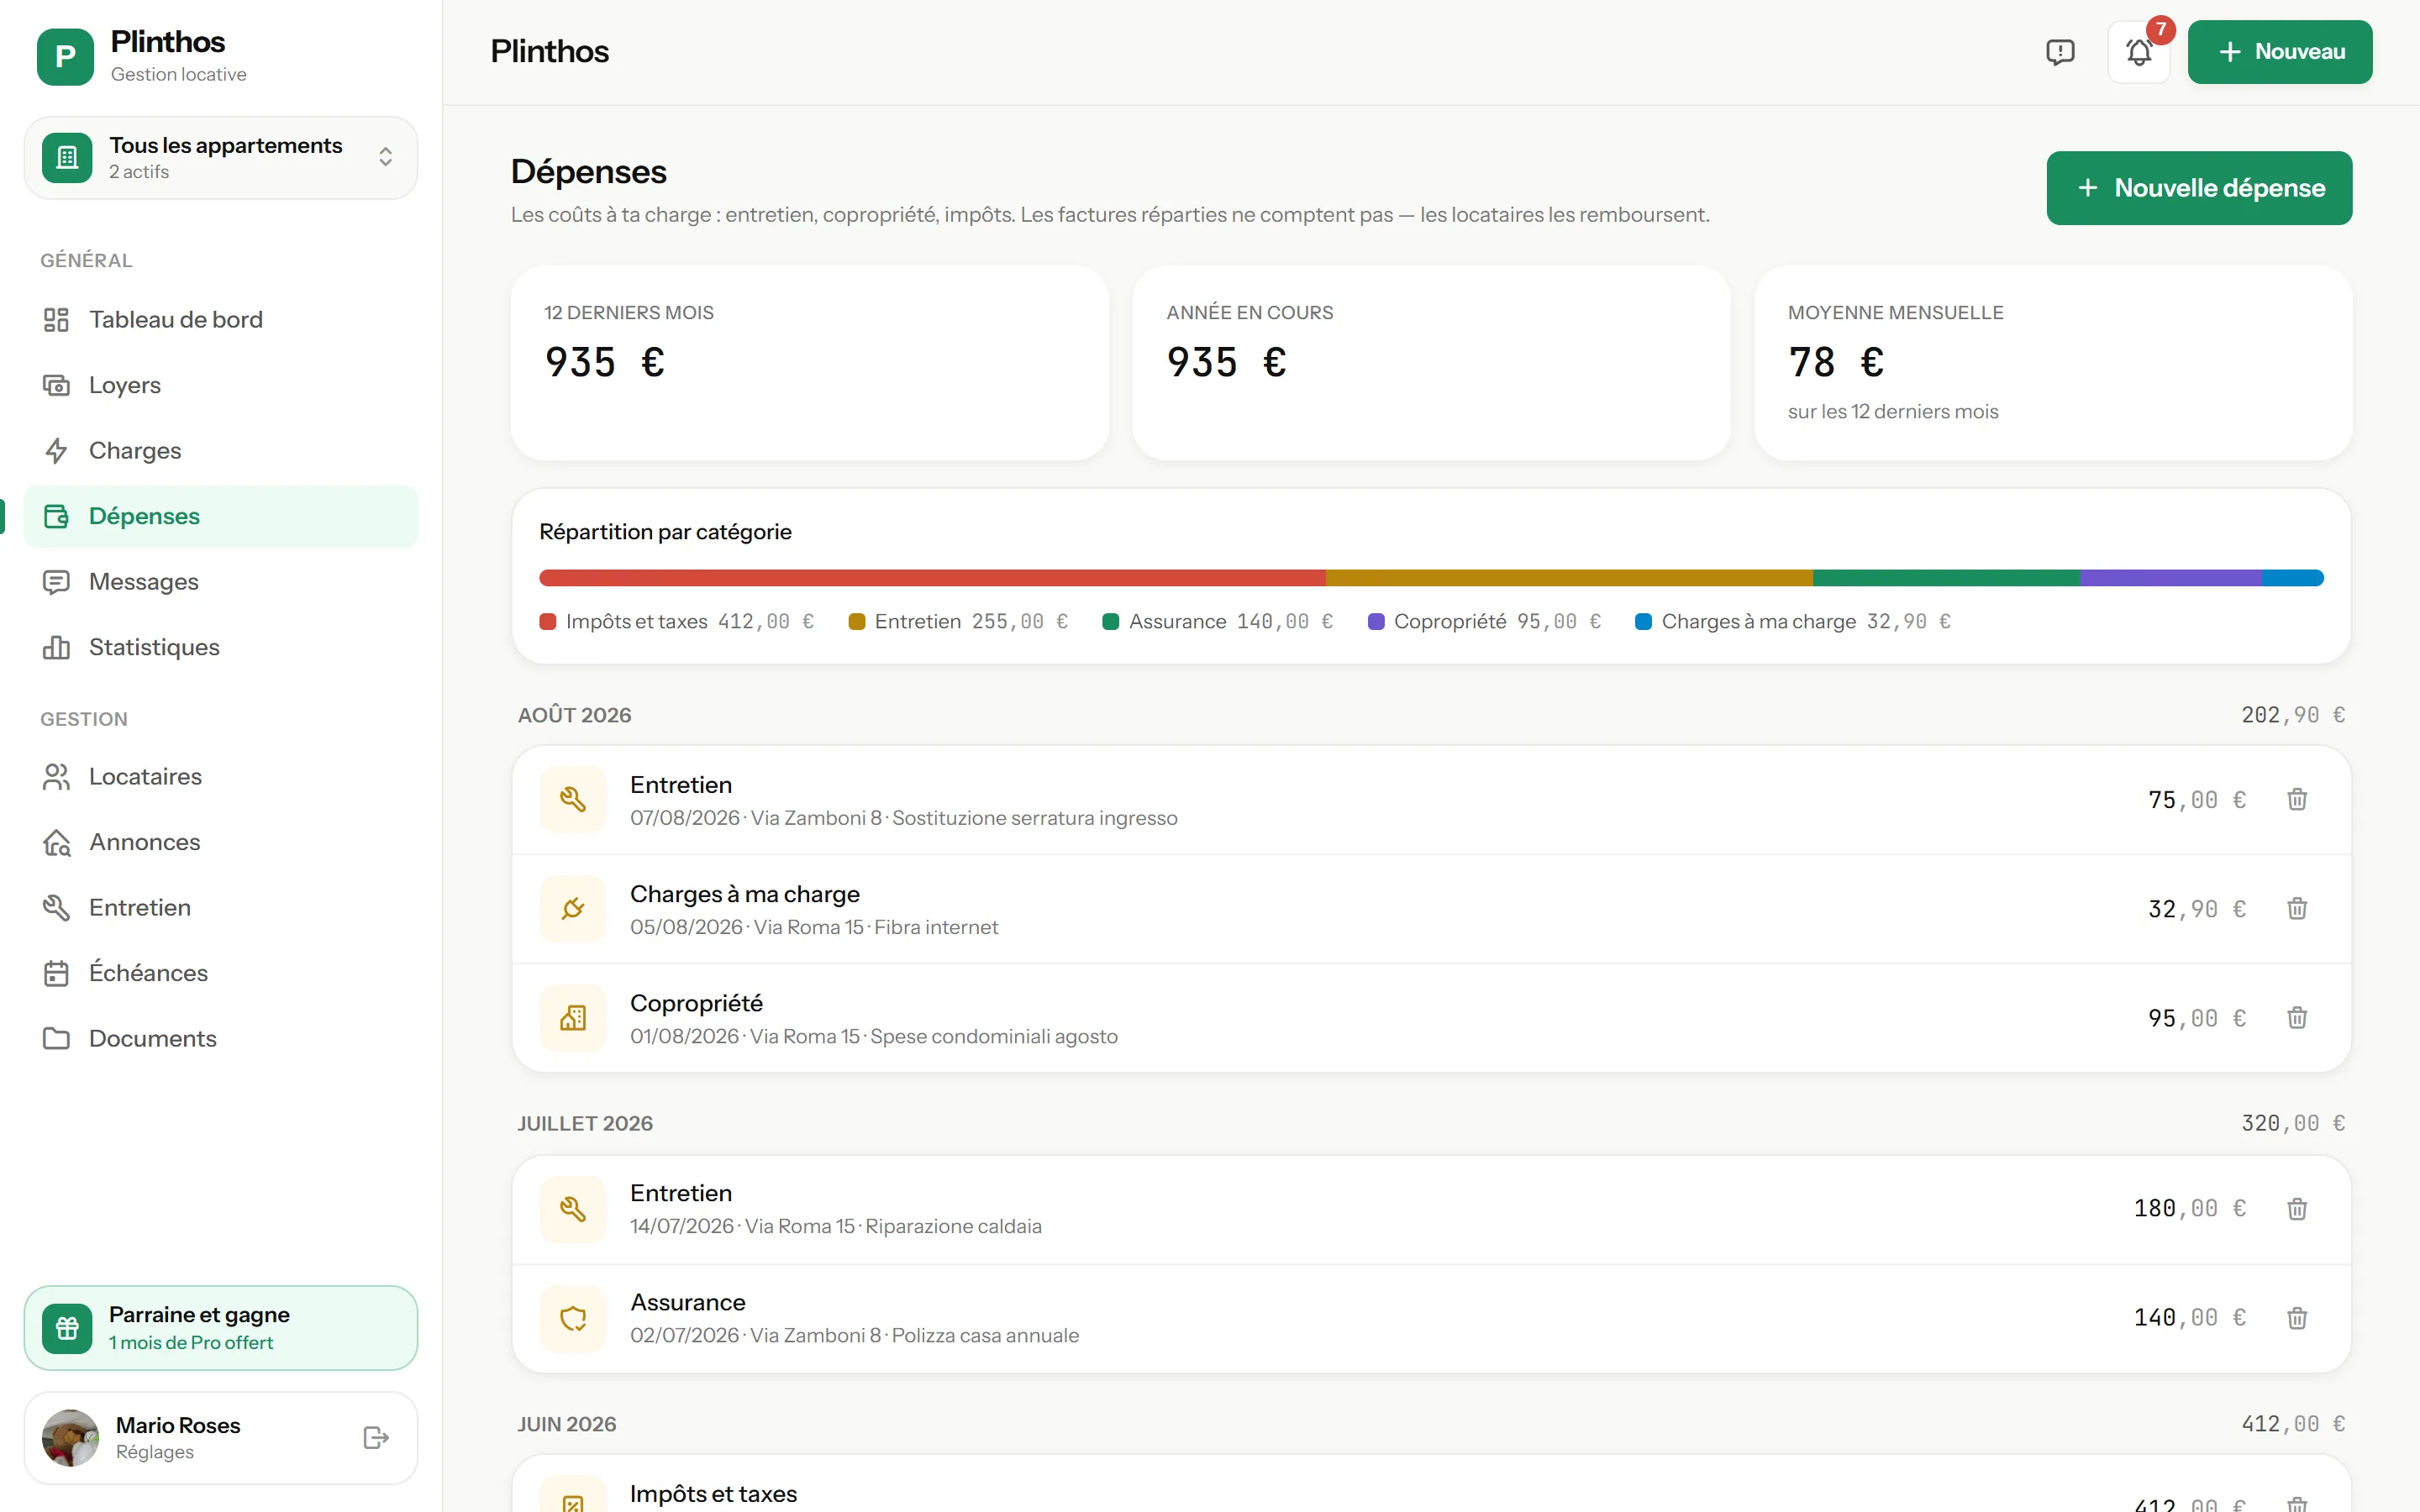
Task: Click the Documents folder icon
Action: tap(56, 1039)
